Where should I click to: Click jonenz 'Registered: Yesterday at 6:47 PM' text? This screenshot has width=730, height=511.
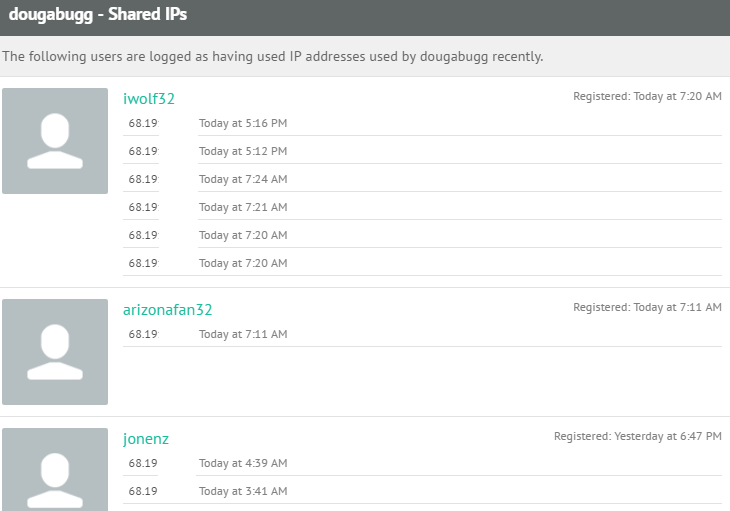(x=638, y=437)
